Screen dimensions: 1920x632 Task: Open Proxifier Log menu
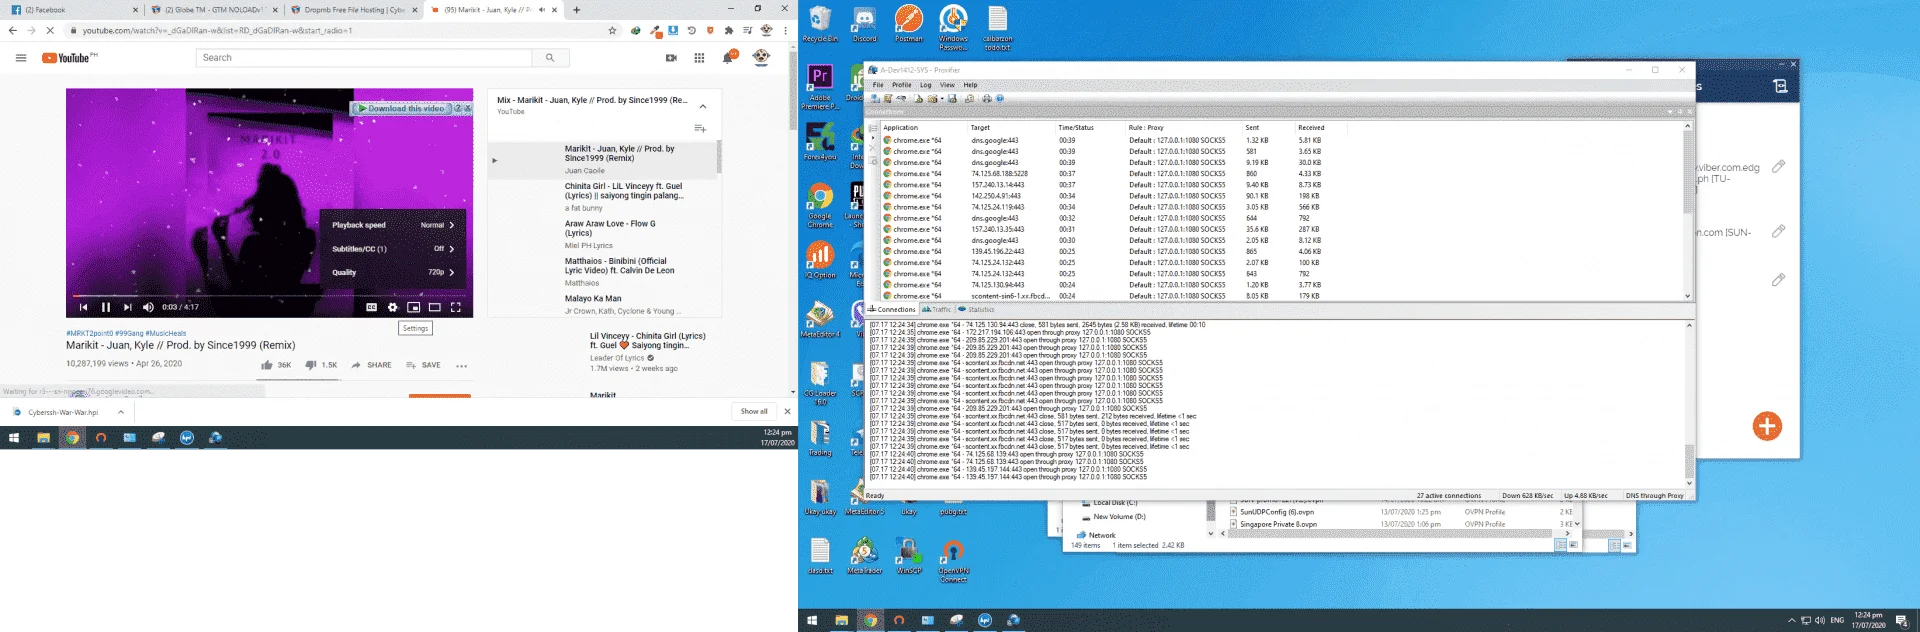point(925,85)
